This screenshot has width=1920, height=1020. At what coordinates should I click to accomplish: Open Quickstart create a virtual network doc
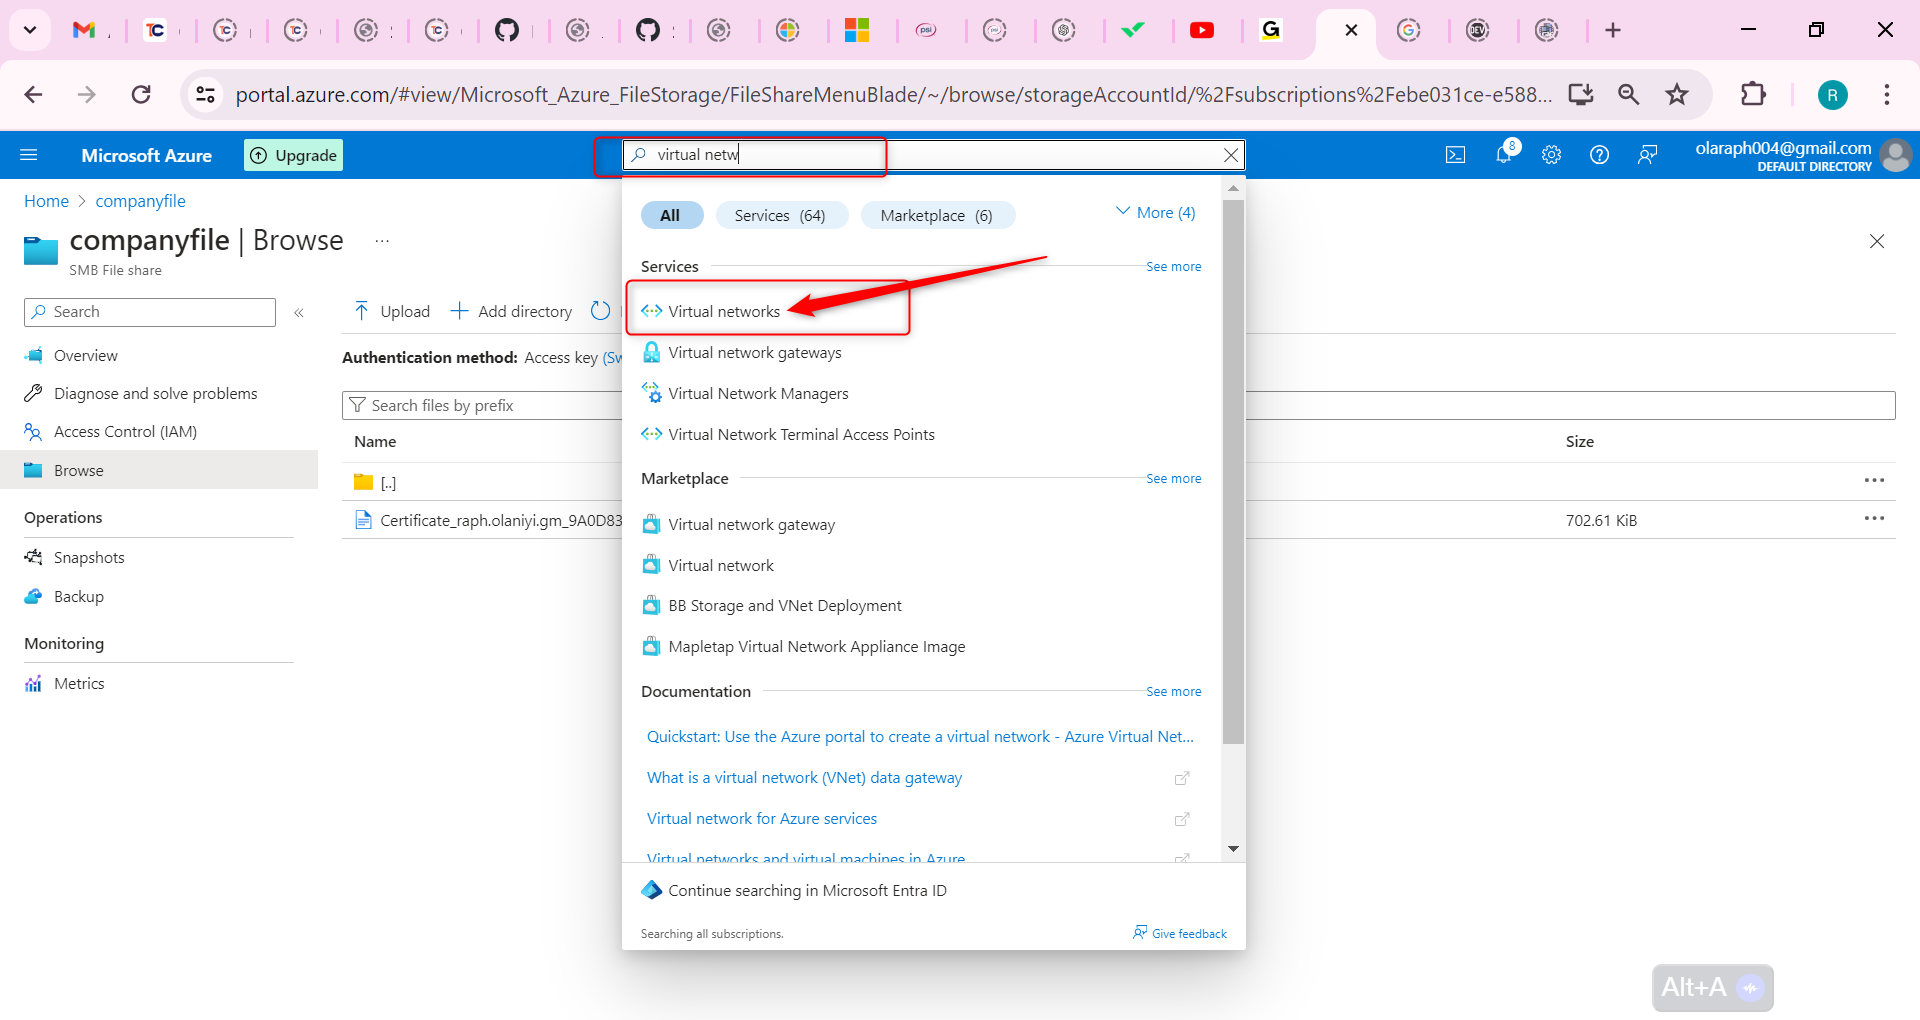coord(920,736)
